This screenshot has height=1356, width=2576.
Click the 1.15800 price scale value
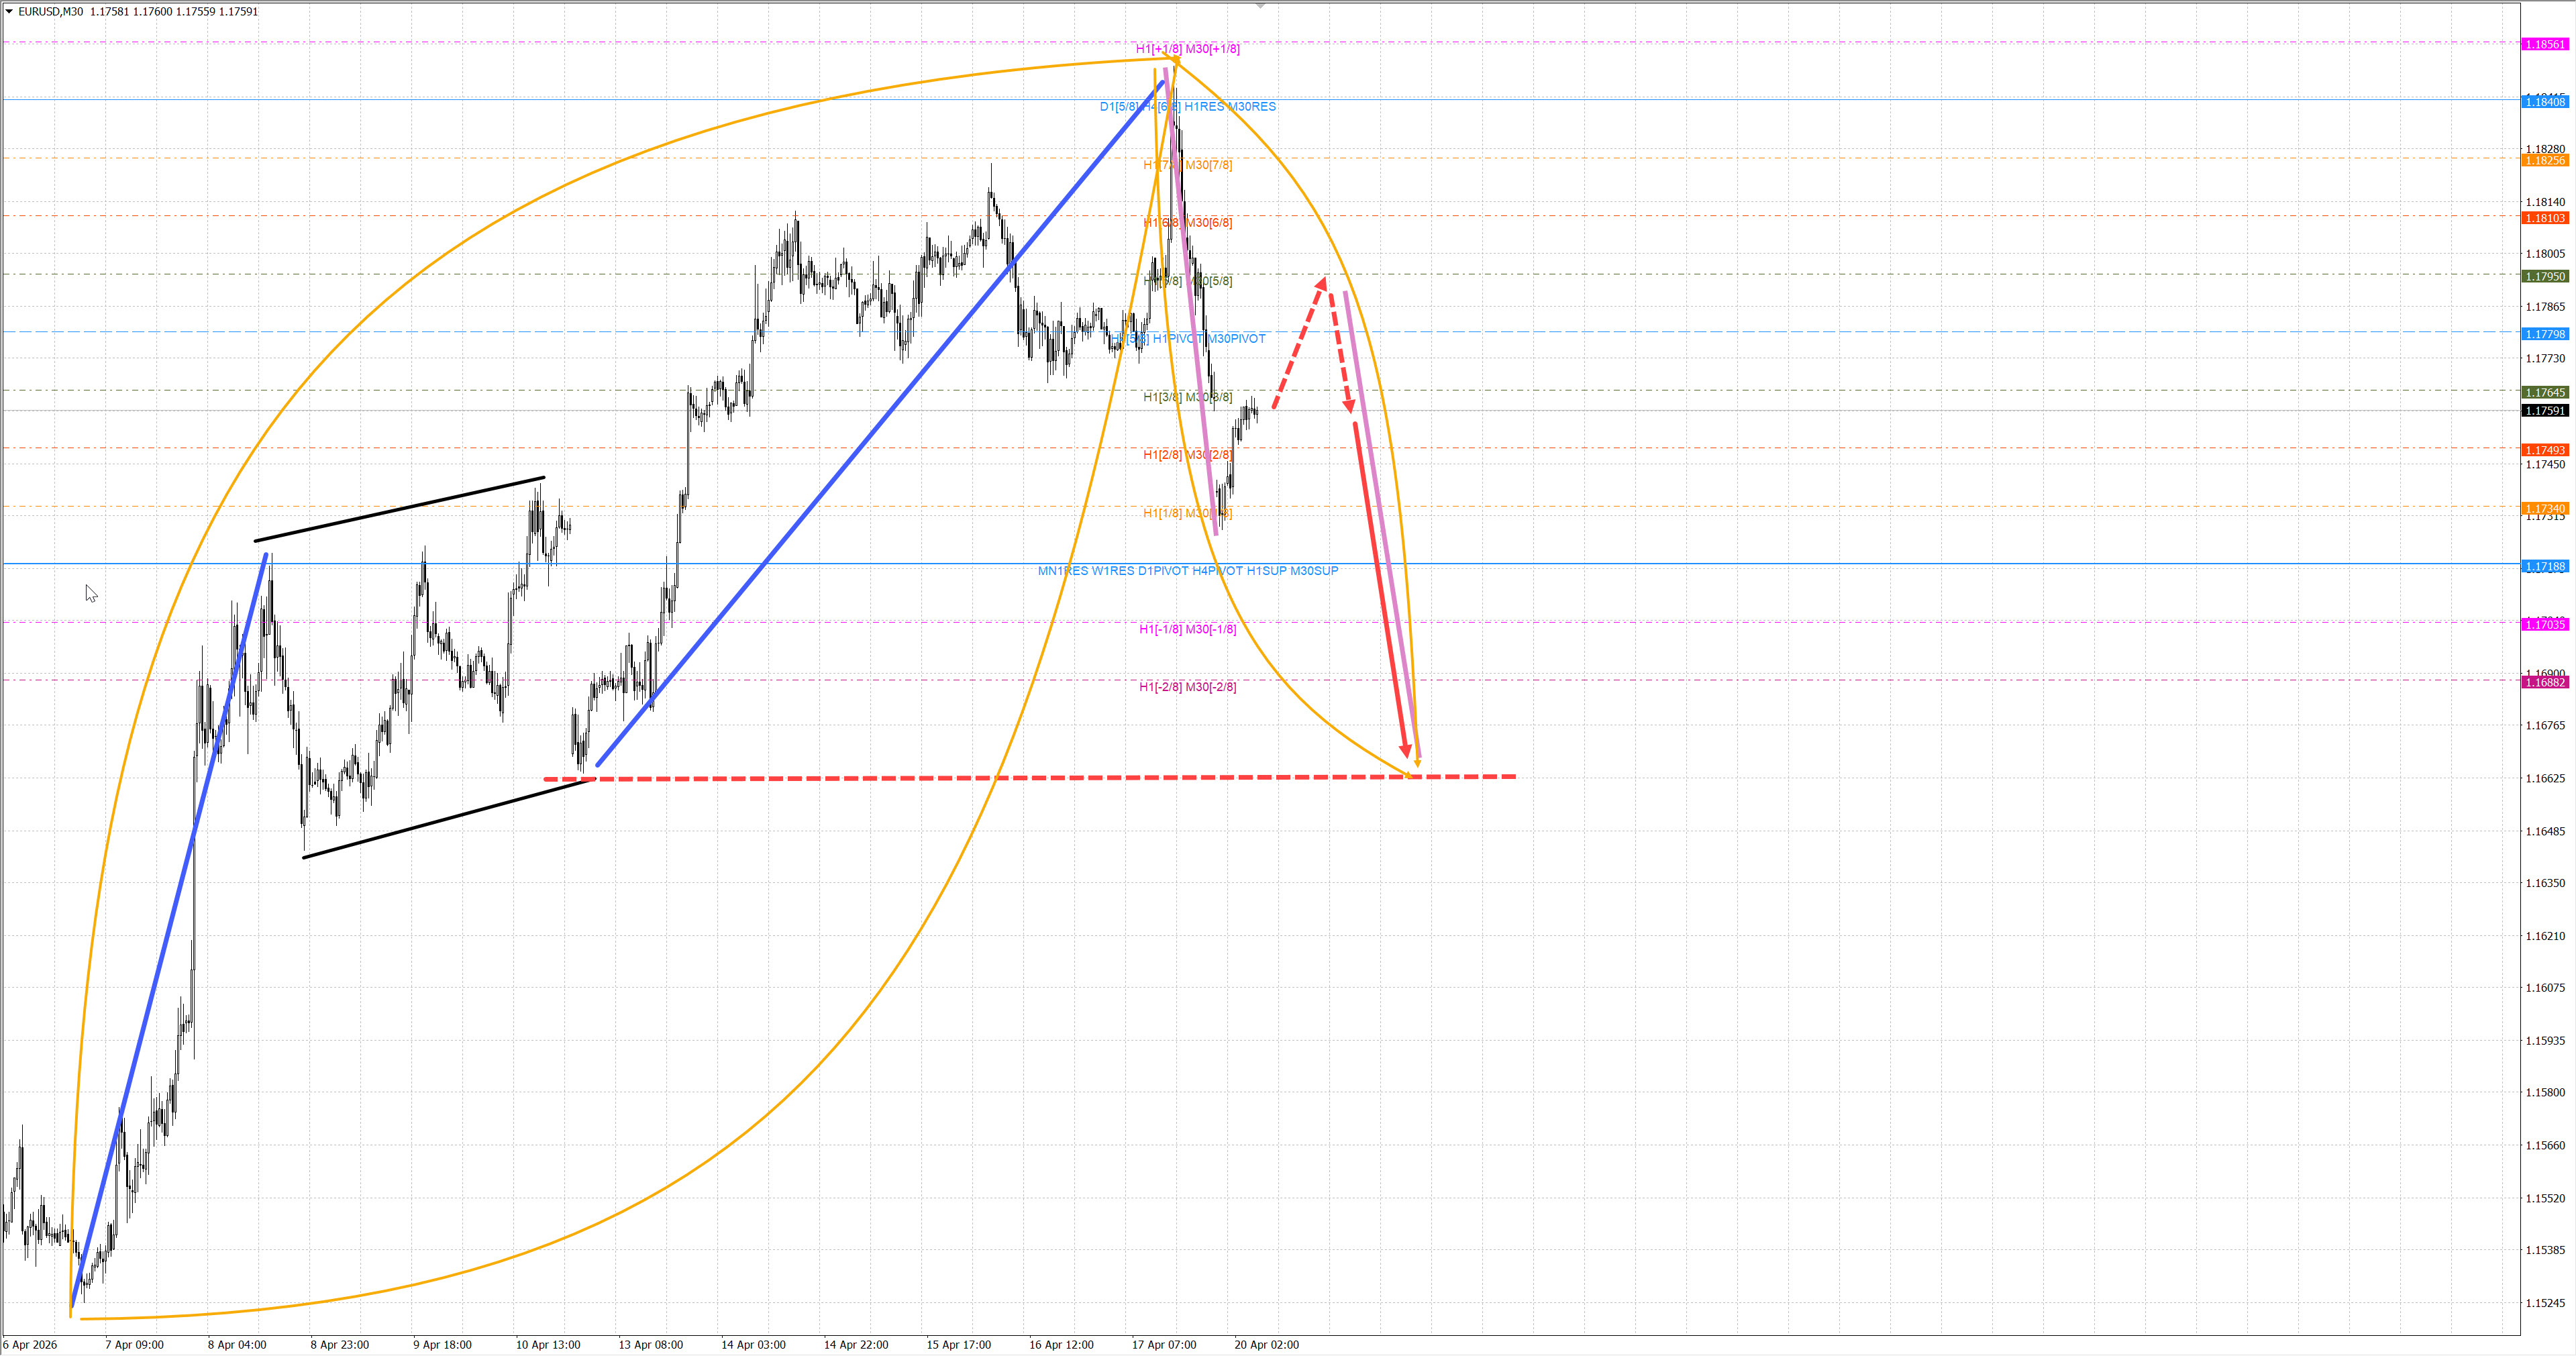tap(2545, 1093)
